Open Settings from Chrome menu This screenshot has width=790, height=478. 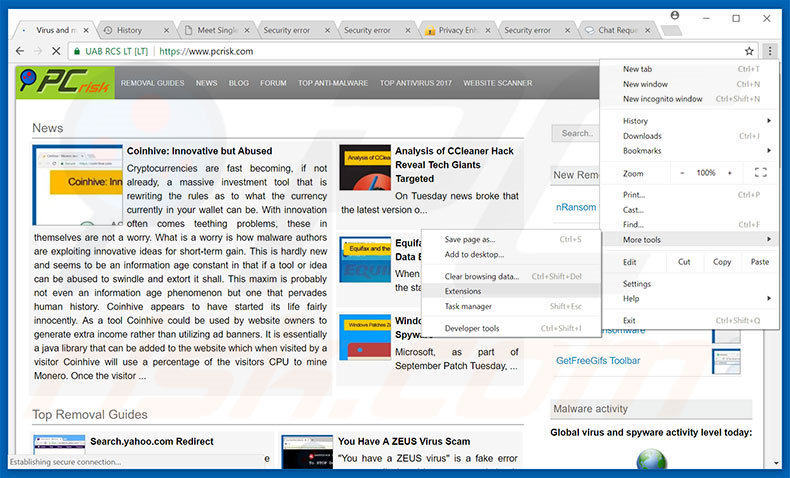(690, 284)
